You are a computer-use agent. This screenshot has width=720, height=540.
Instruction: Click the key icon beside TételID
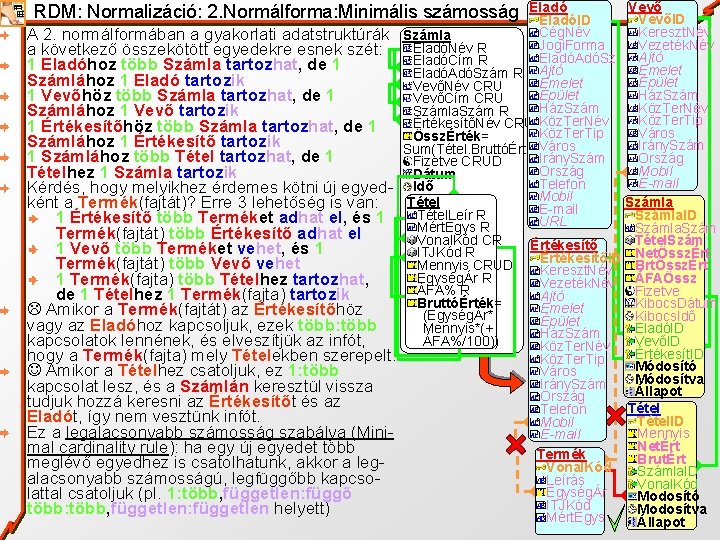point(632,421)
